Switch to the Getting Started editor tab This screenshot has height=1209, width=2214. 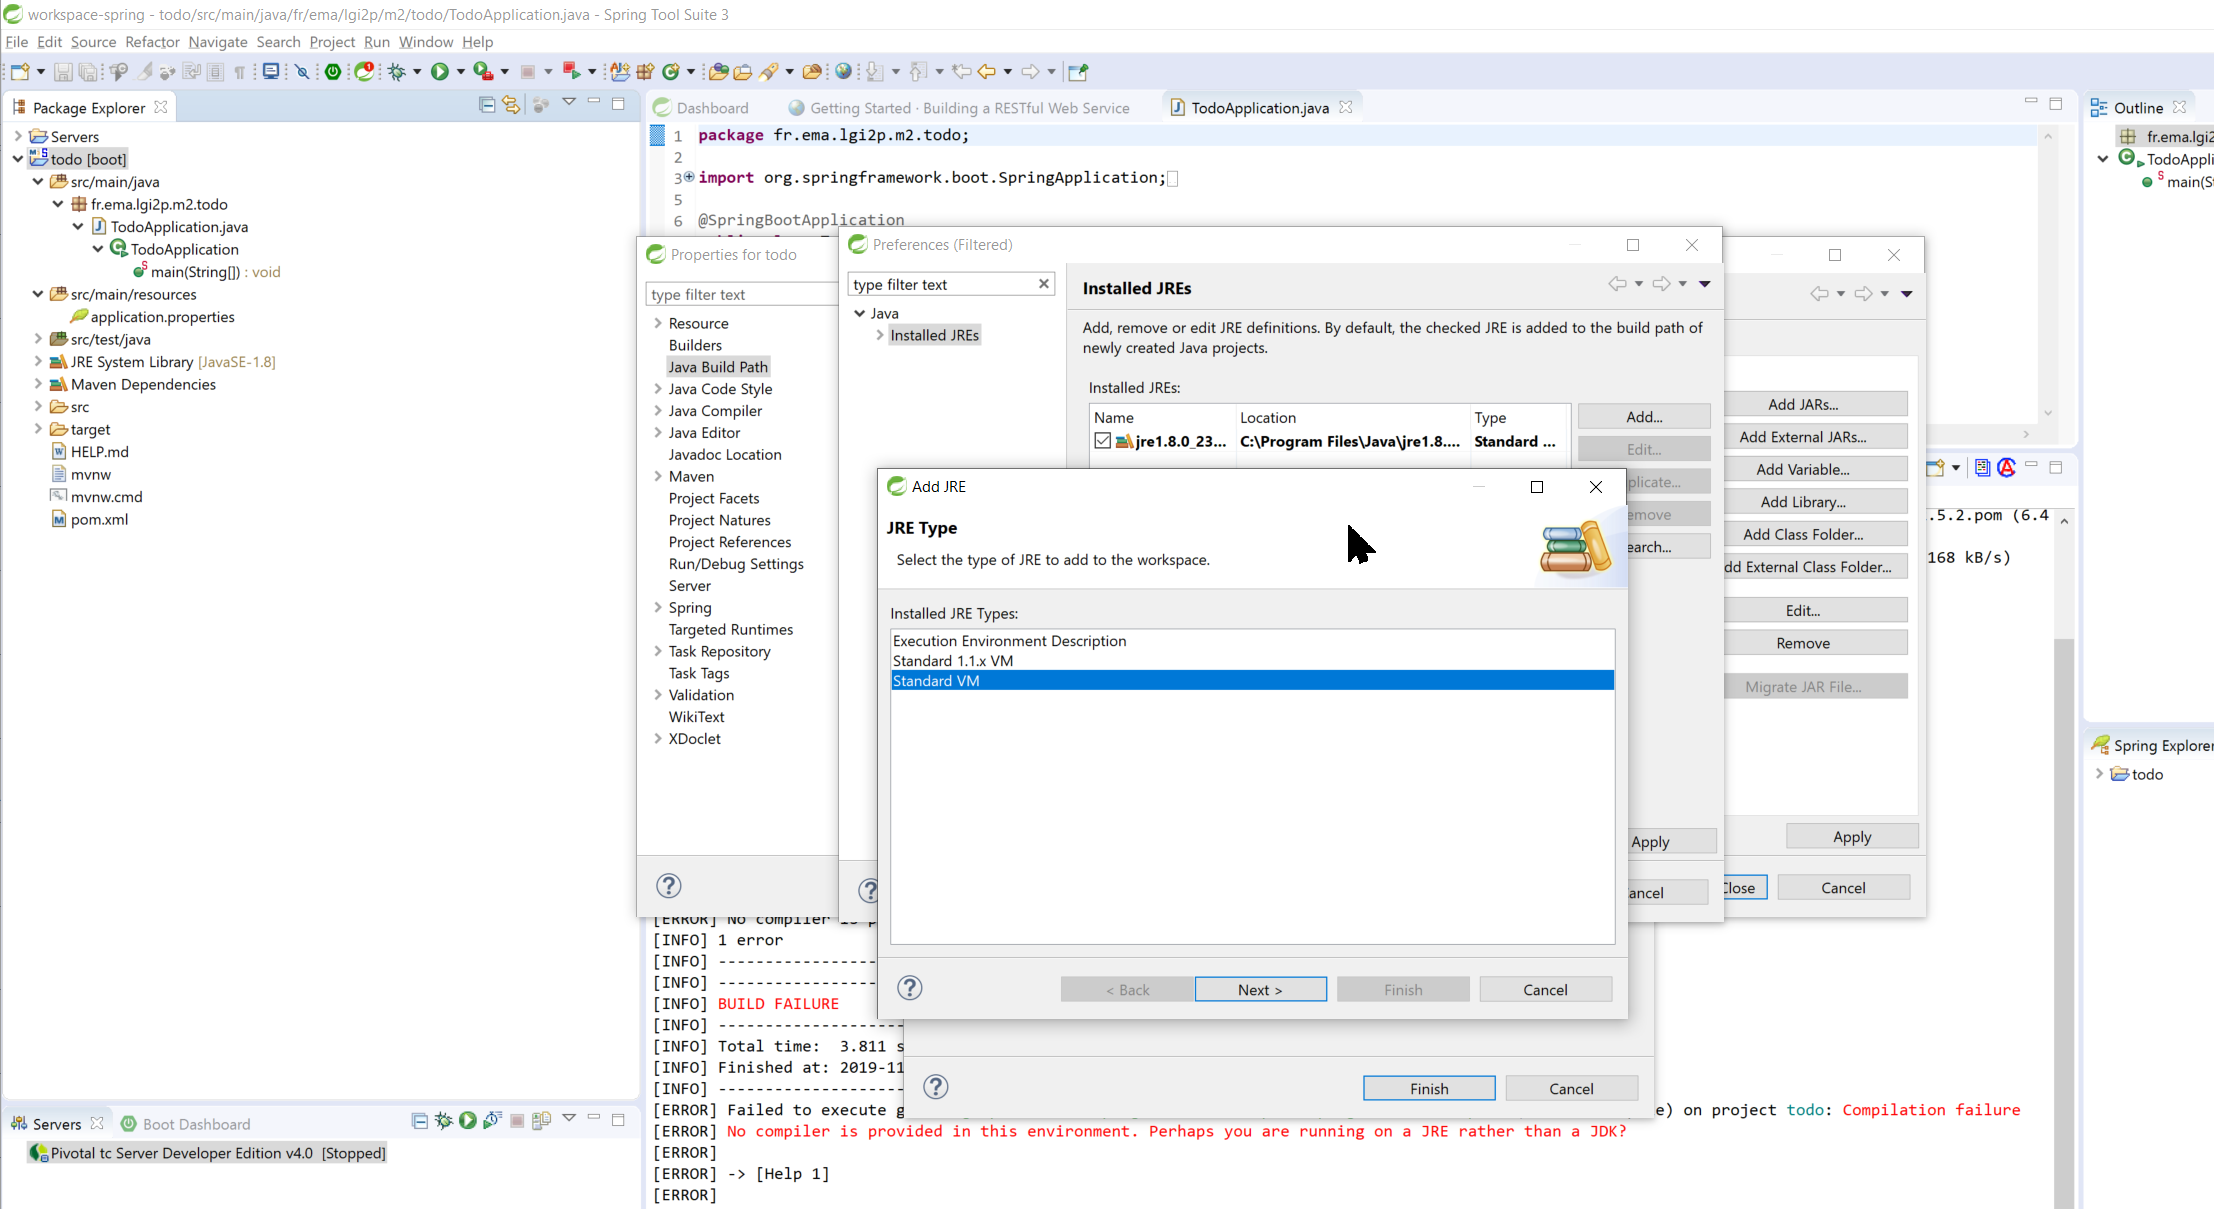click(959, 108)
